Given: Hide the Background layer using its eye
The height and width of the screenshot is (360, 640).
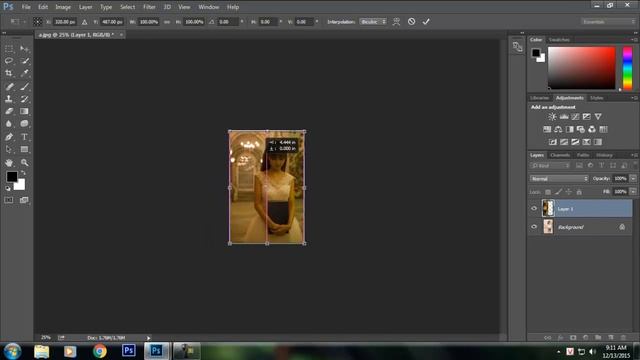Looking at the screenshot, I should pos(534,227).
